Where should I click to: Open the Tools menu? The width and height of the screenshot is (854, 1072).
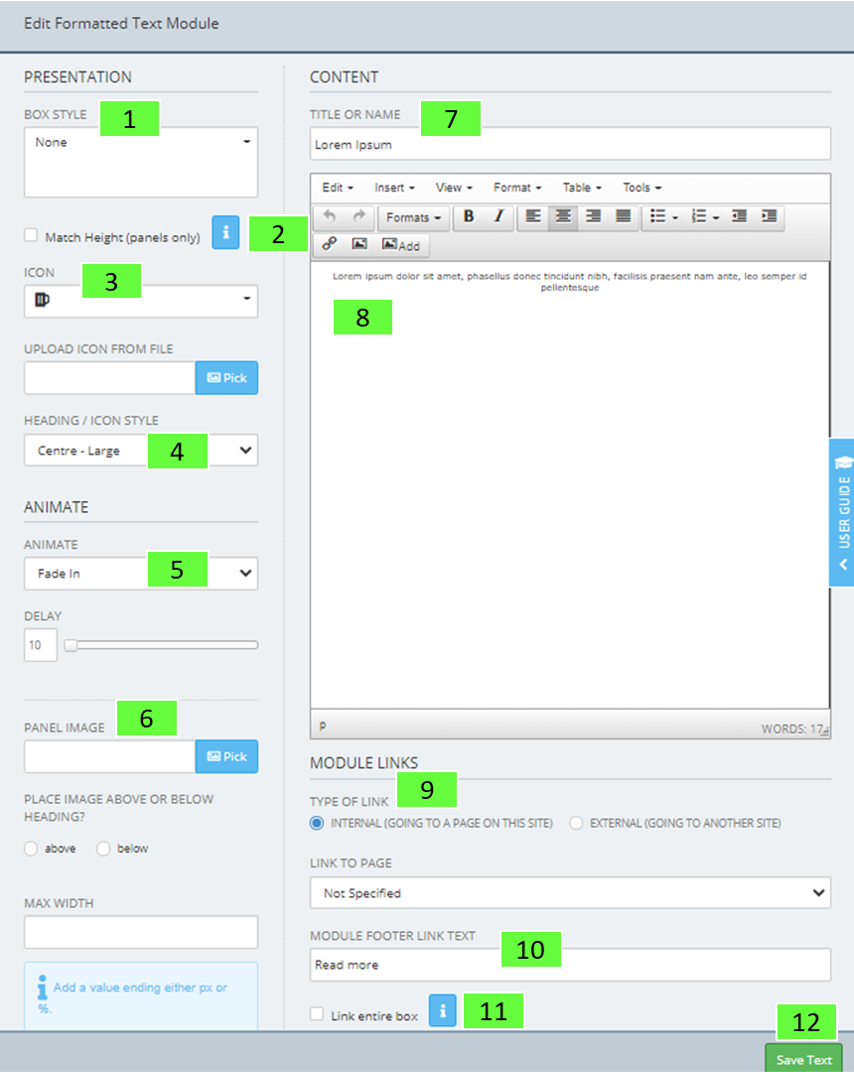[642, 187]
